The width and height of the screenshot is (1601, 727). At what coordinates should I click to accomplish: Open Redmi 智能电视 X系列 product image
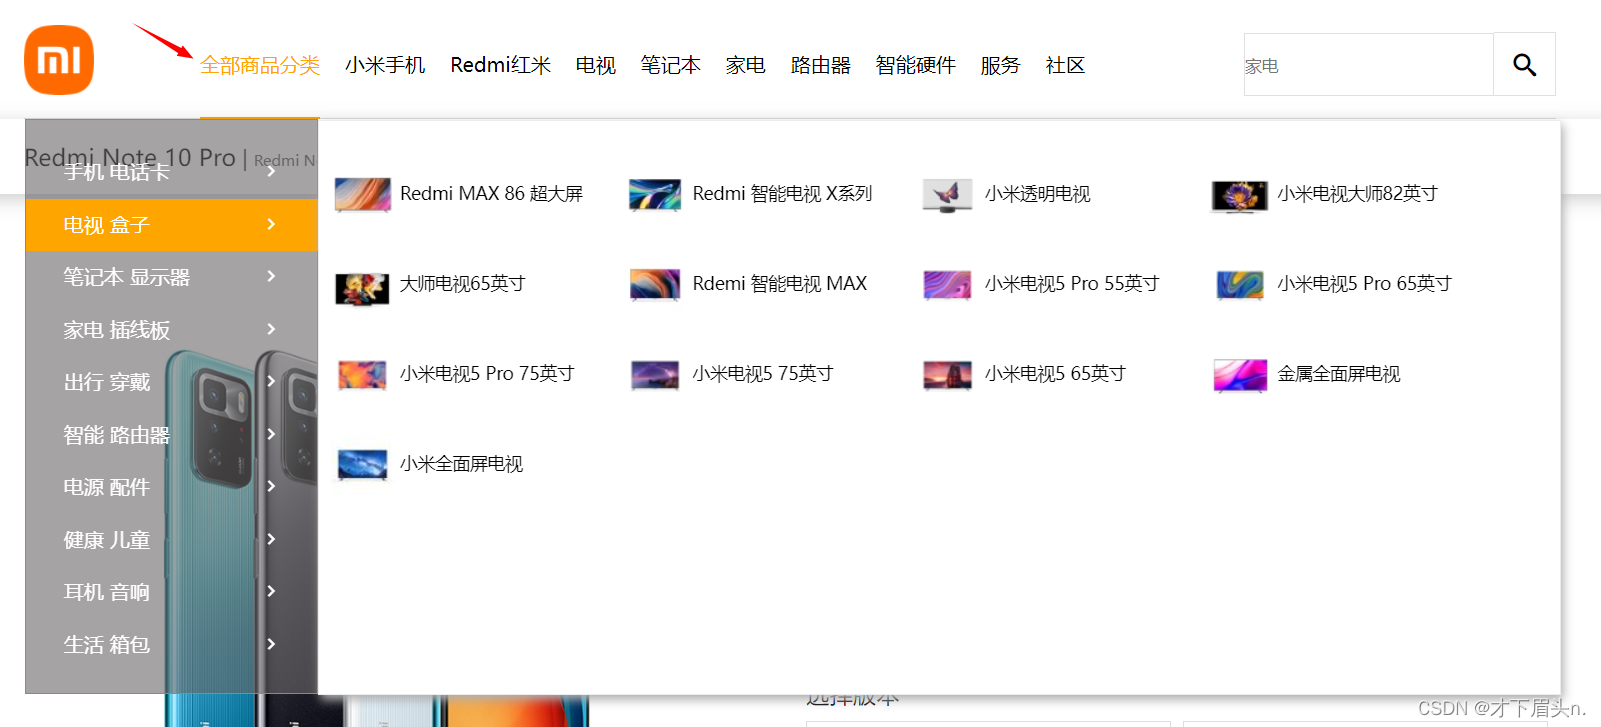[x=655, y=194]
